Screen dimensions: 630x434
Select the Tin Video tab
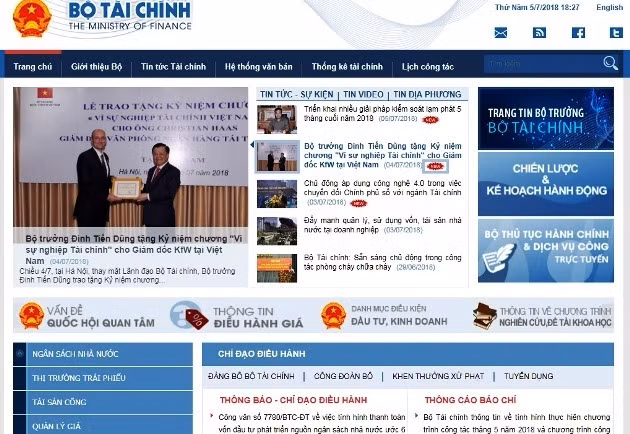coord(363,94)
